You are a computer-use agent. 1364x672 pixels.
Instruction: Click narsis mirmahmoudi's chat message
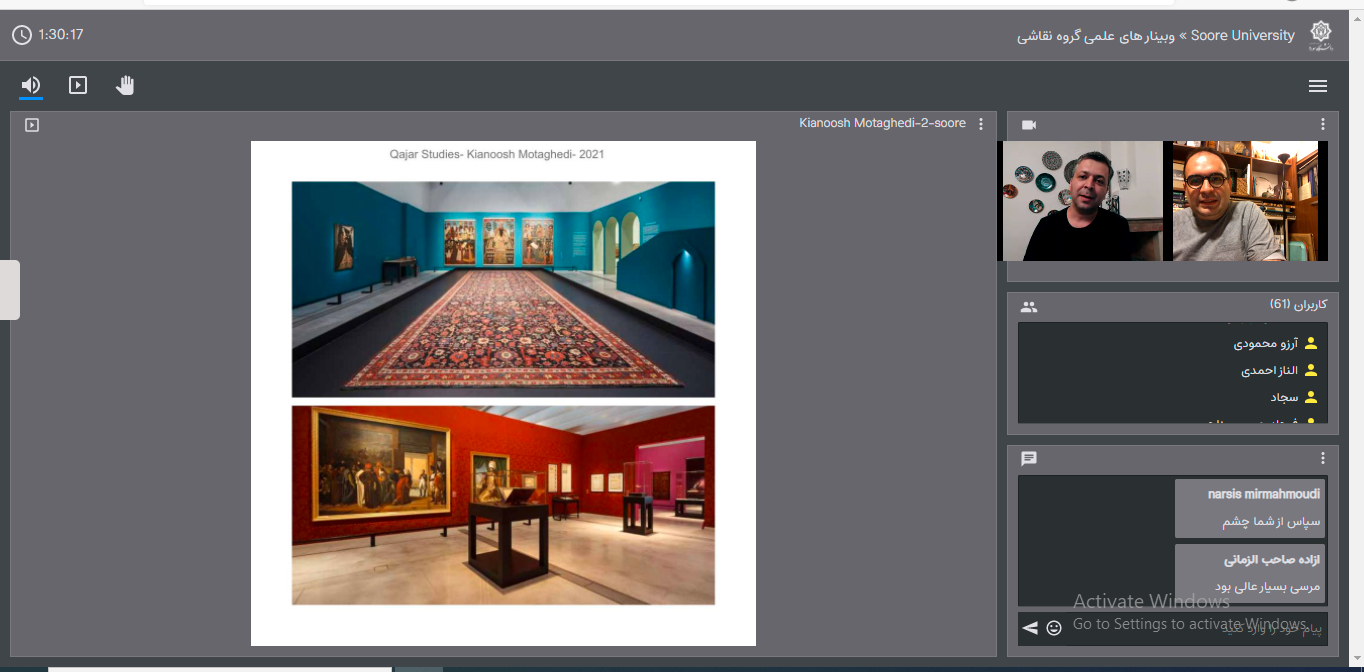(1250, 508)
